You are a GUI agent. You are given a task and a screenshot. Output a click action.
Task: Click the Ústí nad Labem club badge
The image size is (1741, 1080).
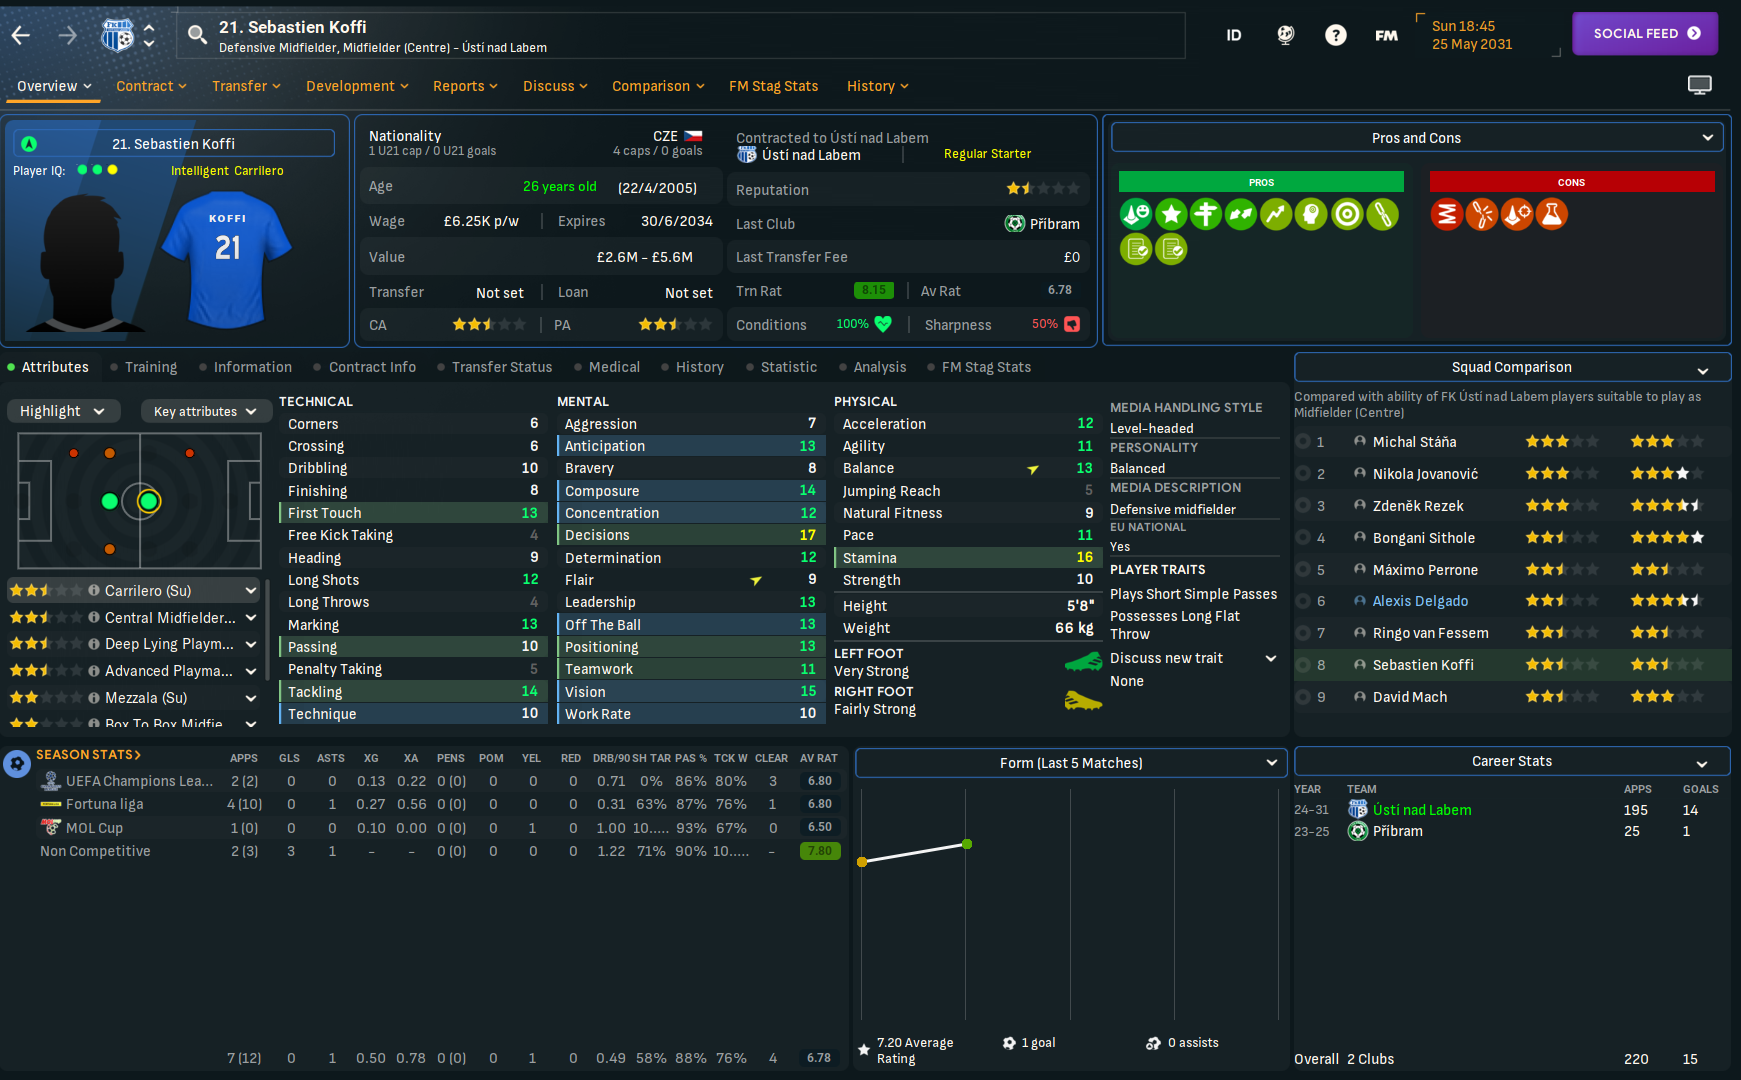(117, 36)
